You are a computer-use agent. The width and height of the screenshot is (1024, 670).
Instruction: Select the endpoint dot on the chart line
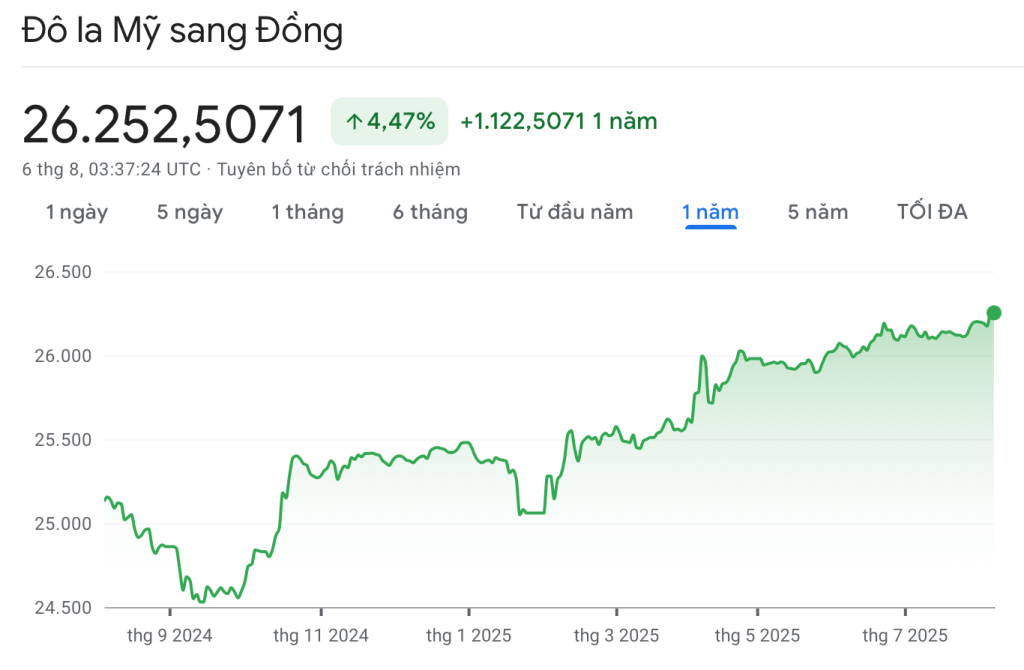click(994, 313)
